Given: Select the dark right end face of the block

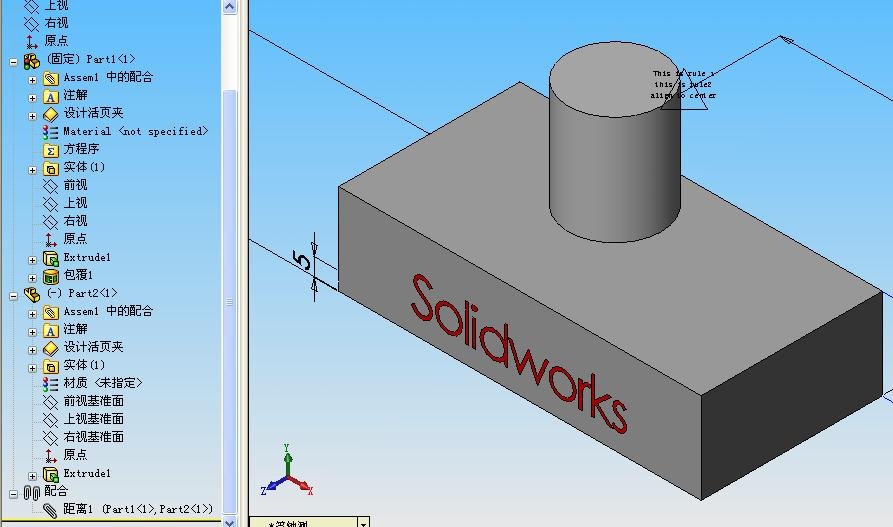Looking at the screenshot, I should coord(792,395).
